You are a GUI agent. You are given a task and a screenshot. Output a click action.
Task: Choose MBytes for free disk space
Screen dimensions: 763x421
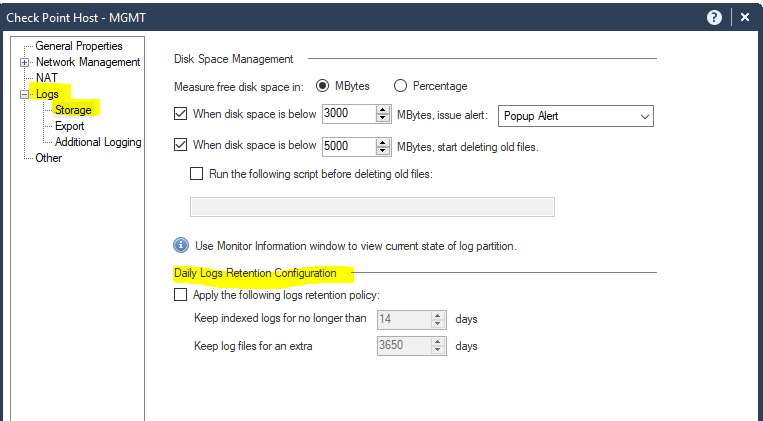(x=322, y=86)
